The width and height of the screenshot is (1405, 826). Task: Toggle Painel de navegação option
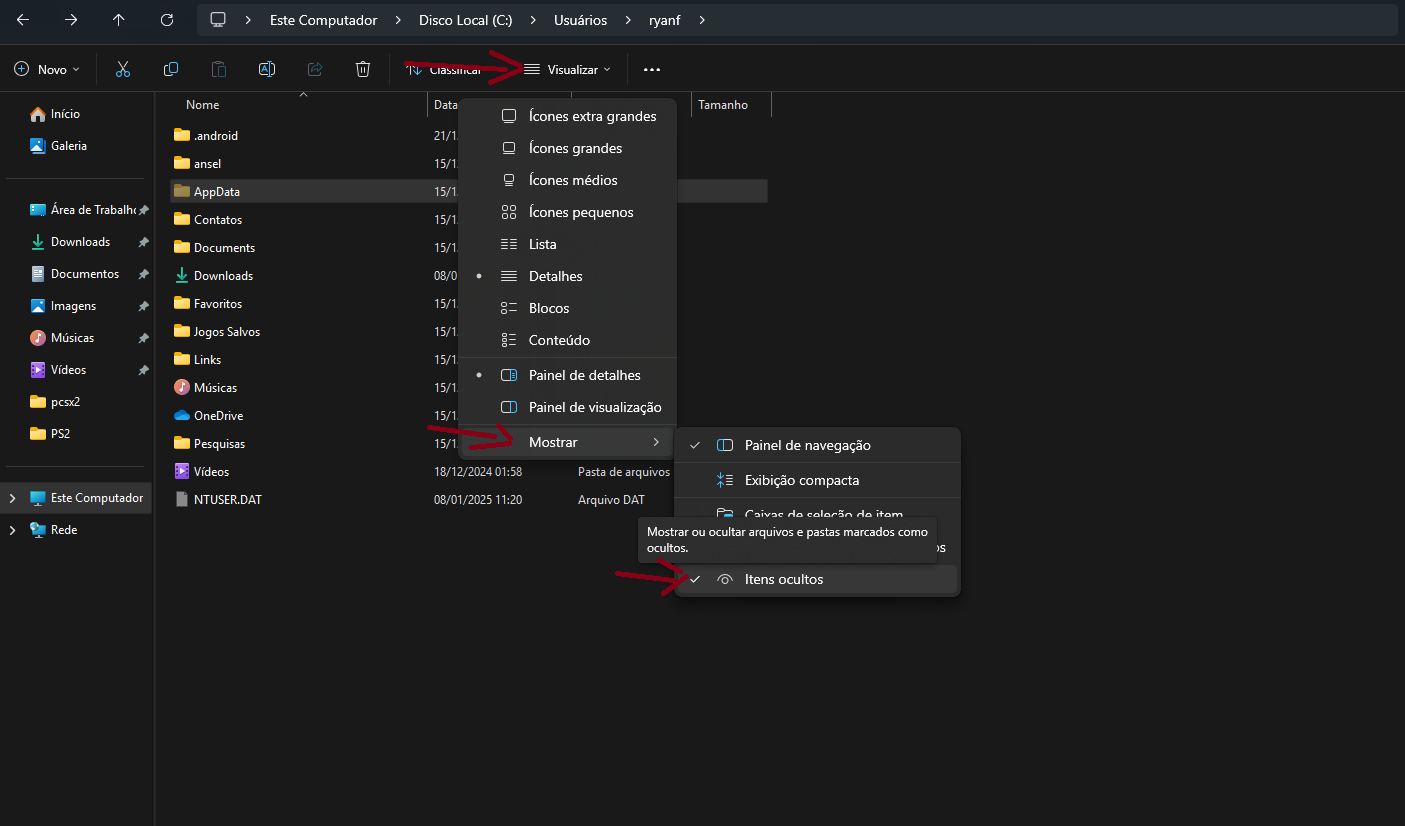[x=807, y=446]
